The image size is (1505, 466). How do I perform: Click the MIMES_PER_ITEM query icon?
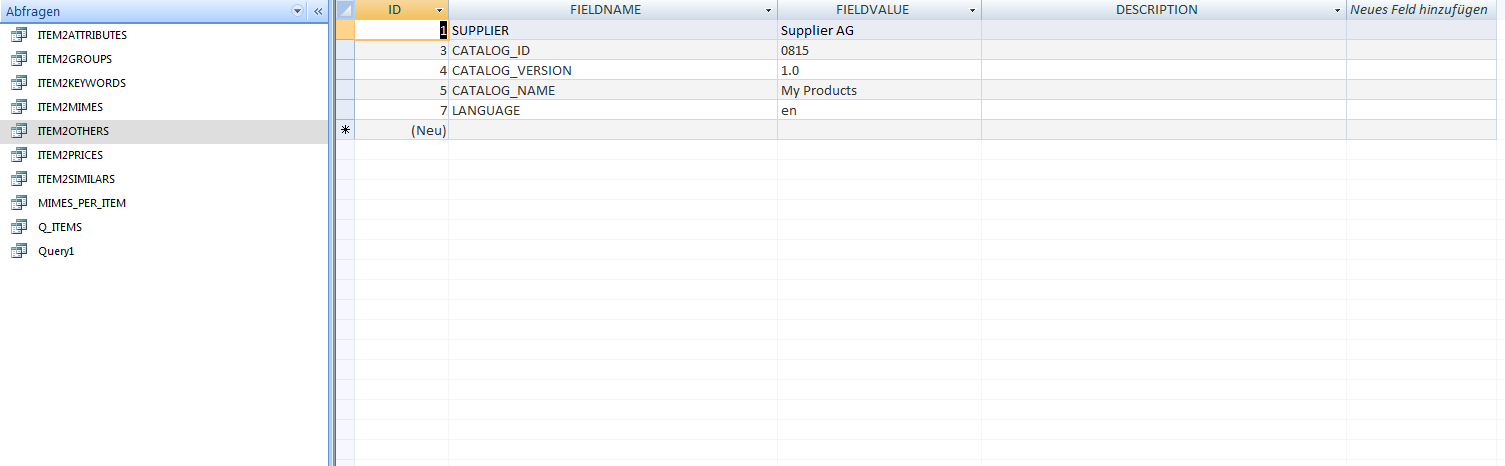pyautogui.click(x=18, y=203)
